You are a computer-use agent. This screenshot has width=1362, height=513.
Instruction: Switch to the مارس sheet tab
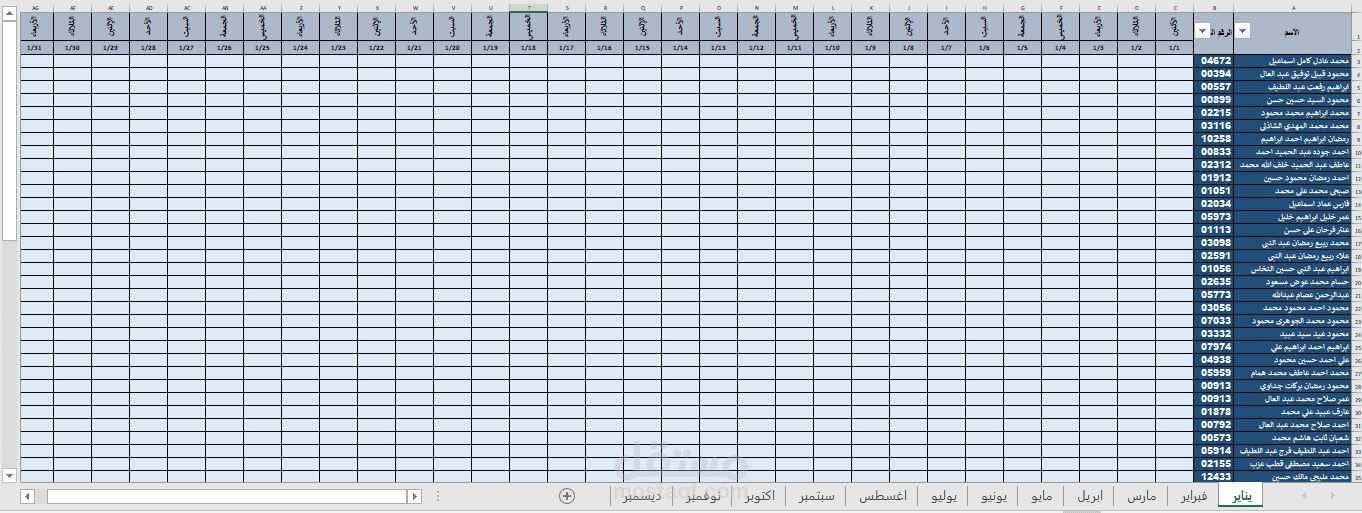(x=1141, y=497)
